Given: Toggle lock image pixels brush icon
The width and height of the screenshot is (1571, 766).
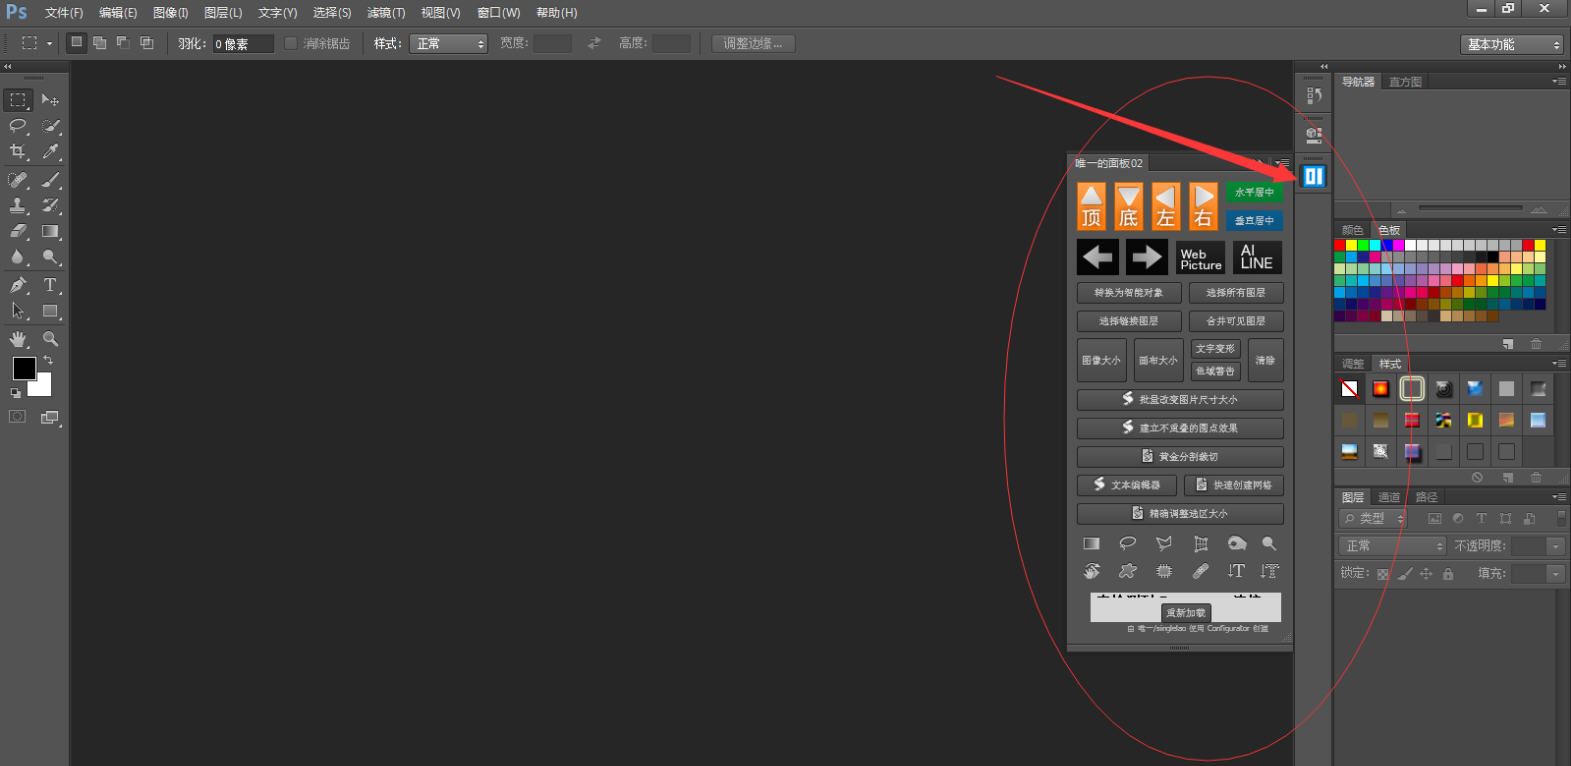Looking at the screenshot, I should tap(1405, 574).
